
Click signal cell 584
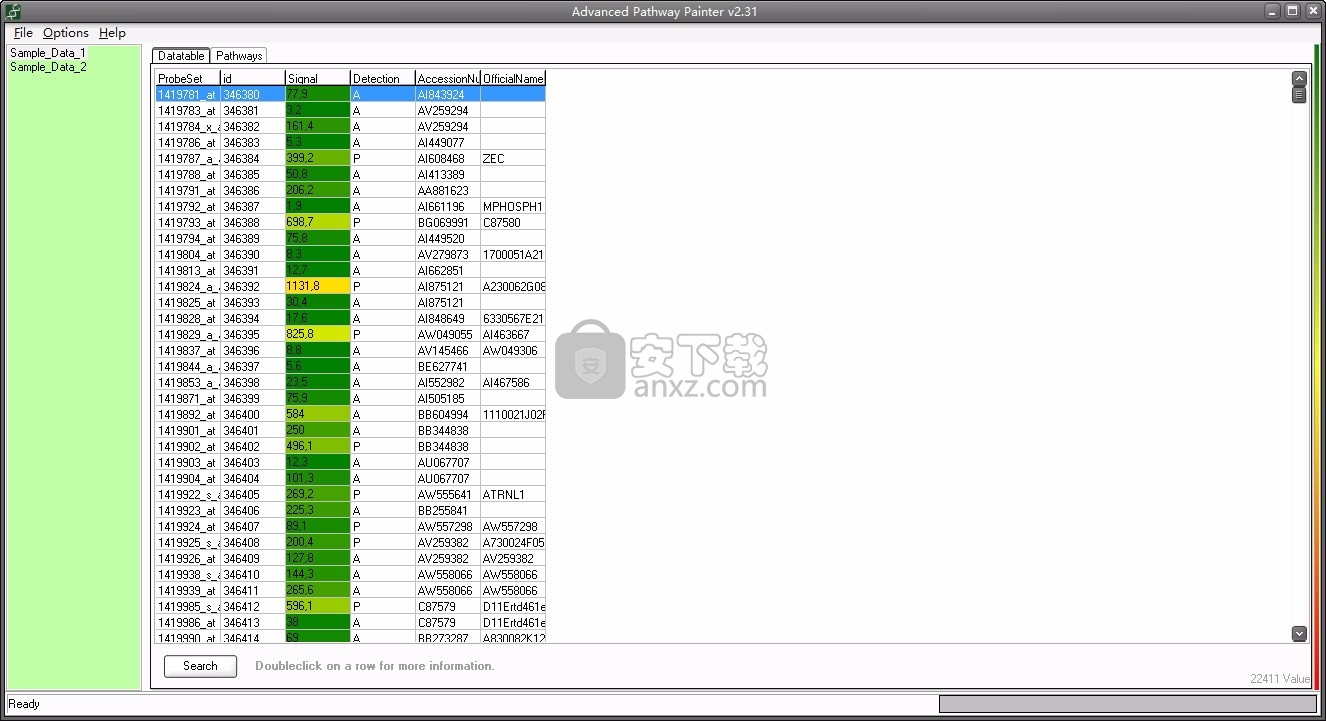pyautogui.click(x=317, y=414)
